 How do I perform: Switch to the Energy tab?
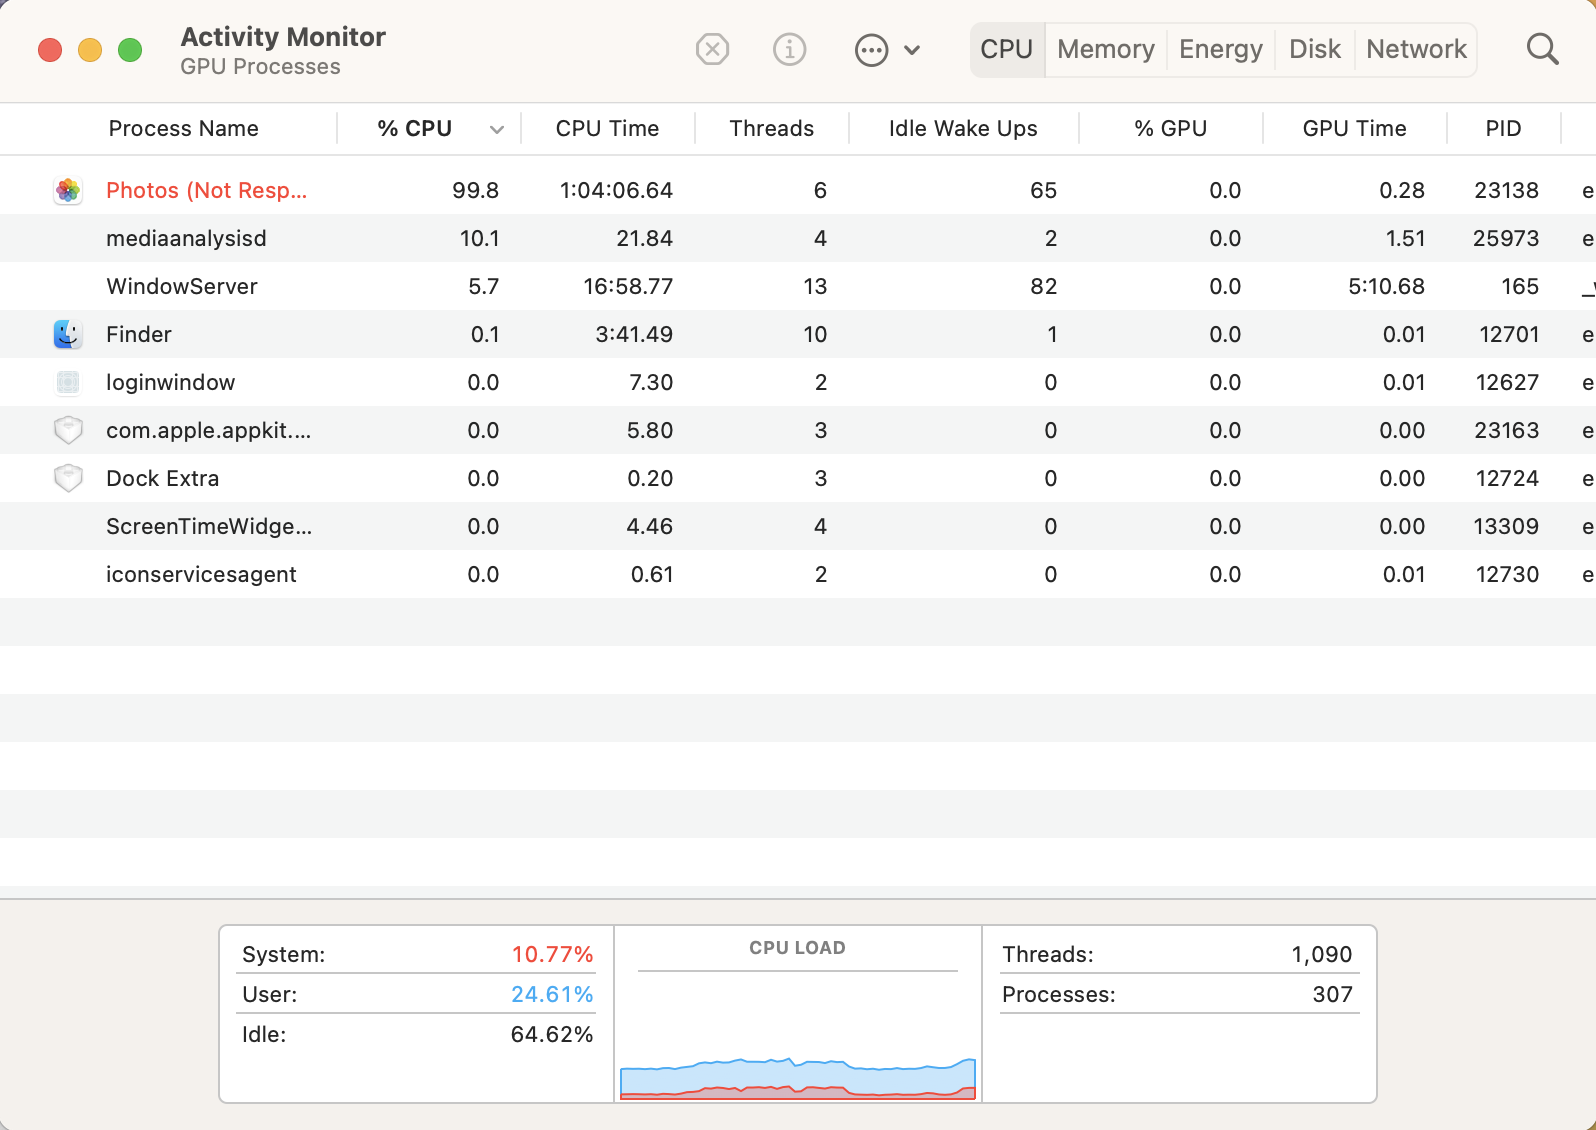(x=1221, y=49)
